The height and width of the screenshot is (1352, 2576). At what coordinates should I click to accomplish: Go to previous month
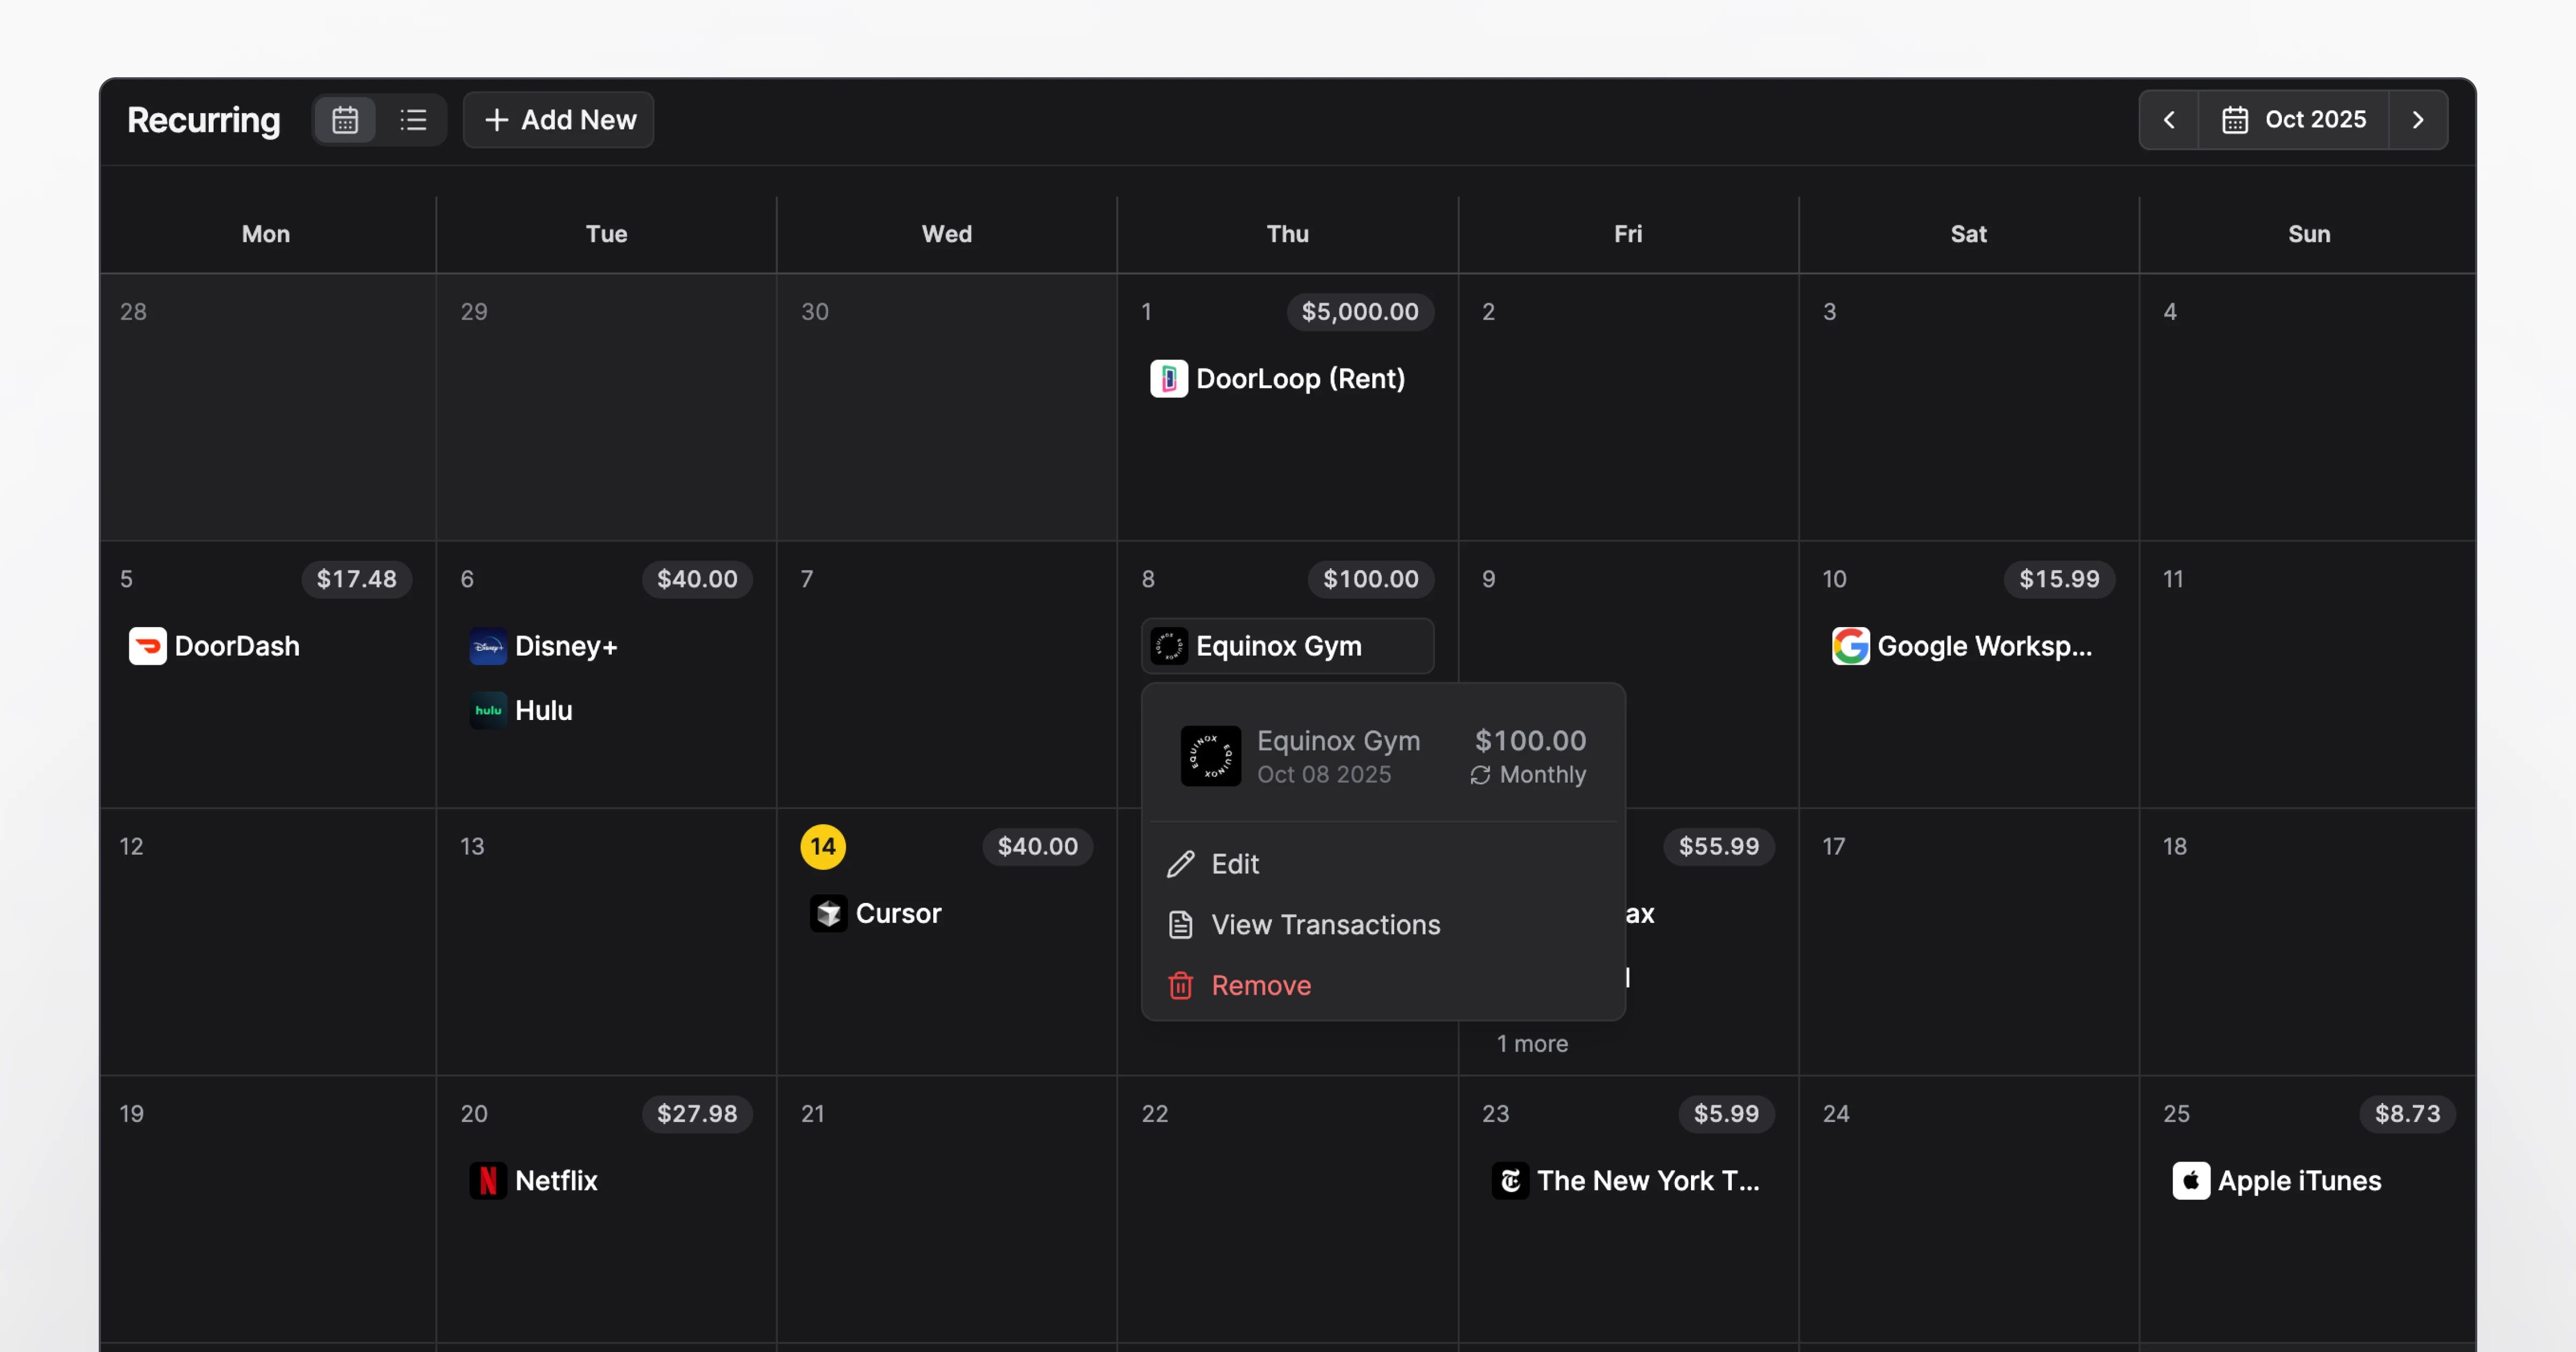(2169, 120)
